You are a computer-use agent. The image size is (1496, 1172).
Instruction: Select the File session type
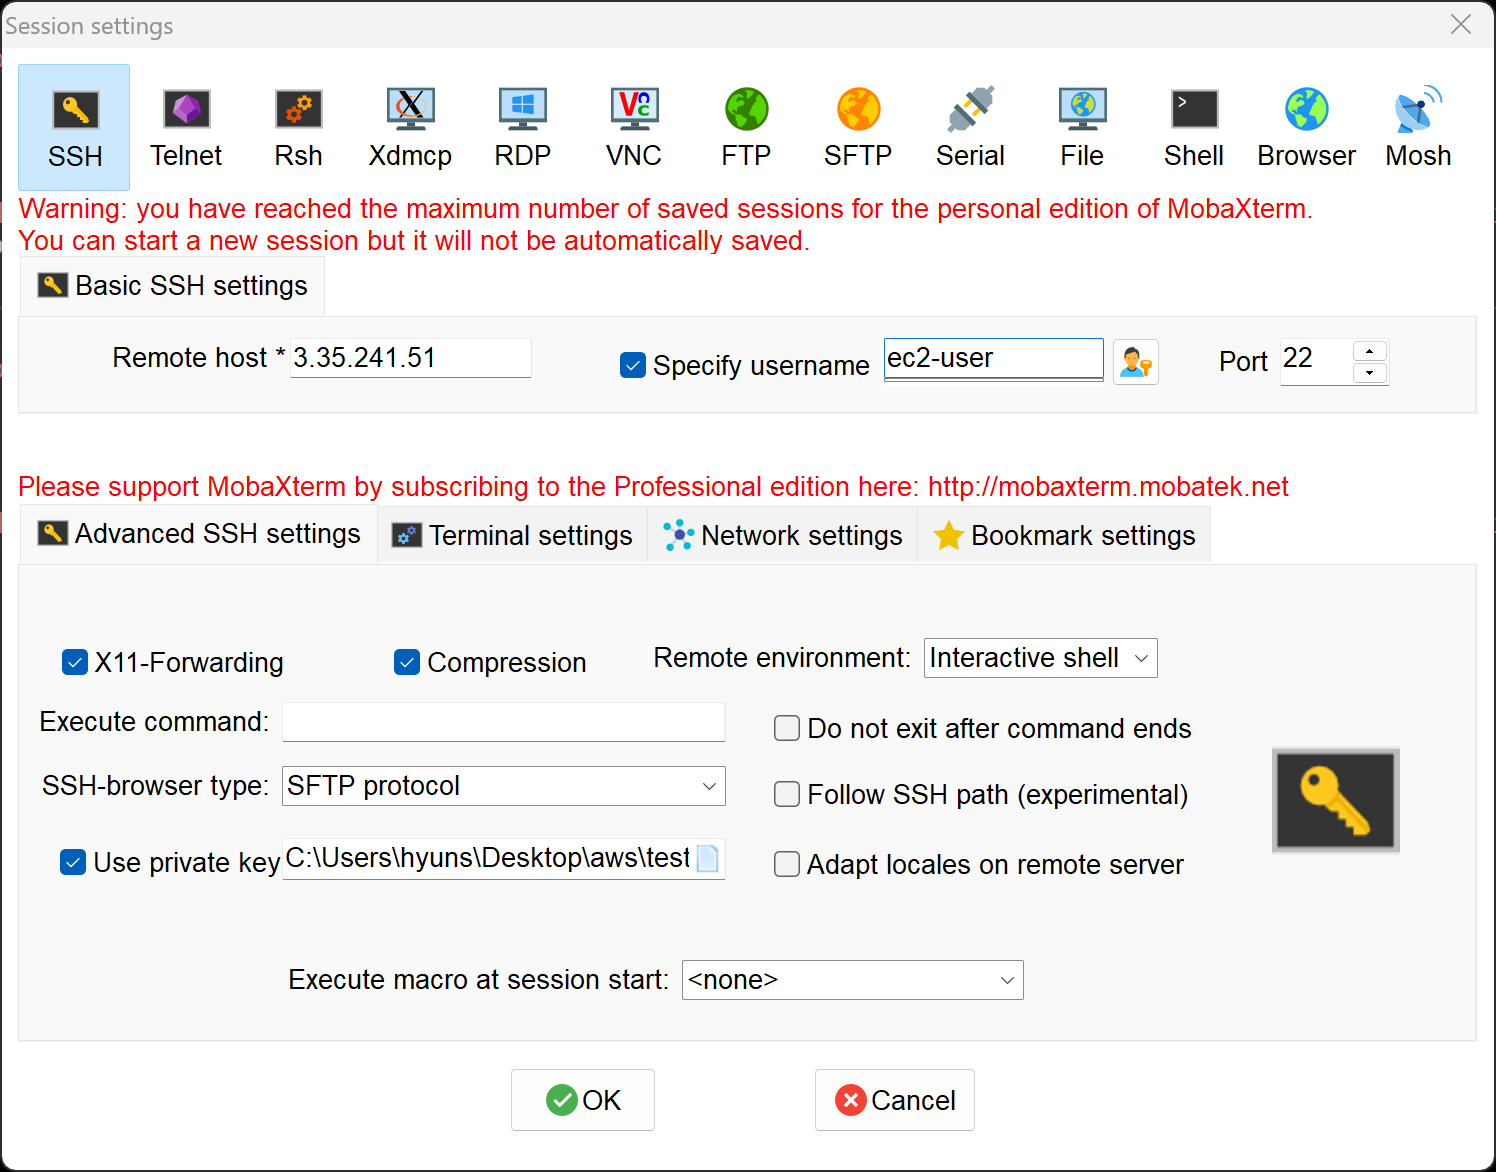pos(1082,127)
